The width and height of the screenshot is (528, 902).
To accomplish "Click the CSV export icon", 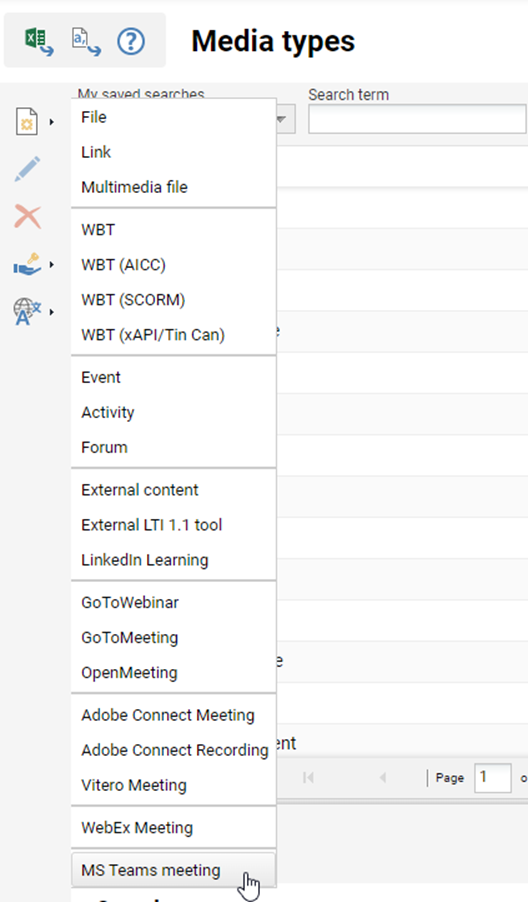I will coord(86,42).
